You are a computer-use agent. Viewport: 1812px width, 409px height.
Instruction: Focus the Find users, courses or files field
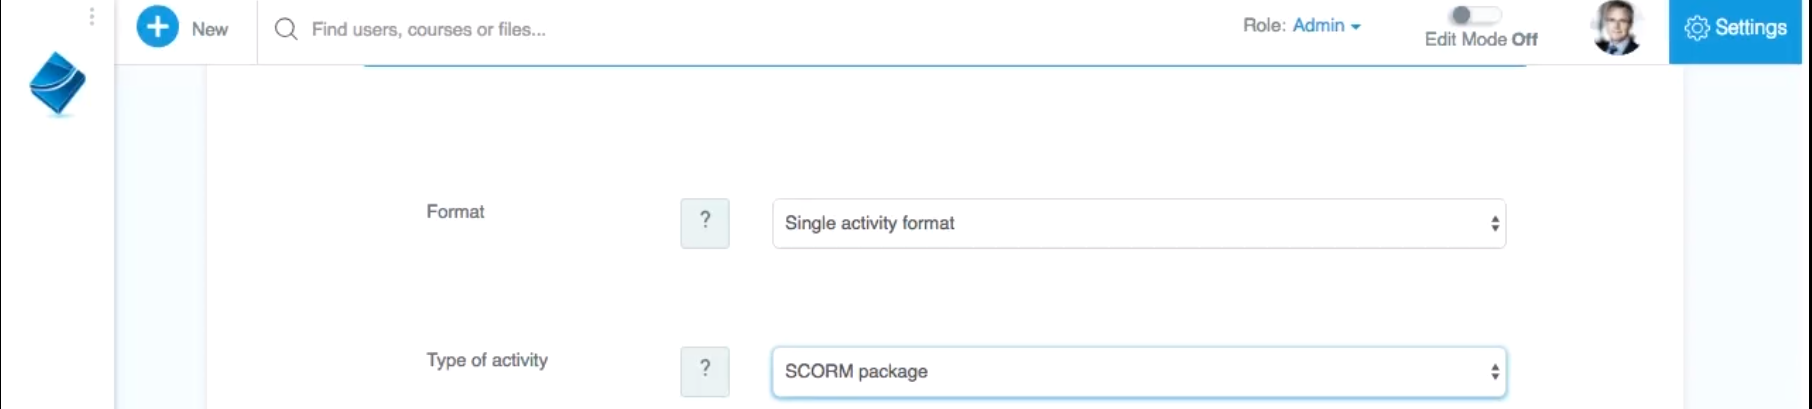429,30
